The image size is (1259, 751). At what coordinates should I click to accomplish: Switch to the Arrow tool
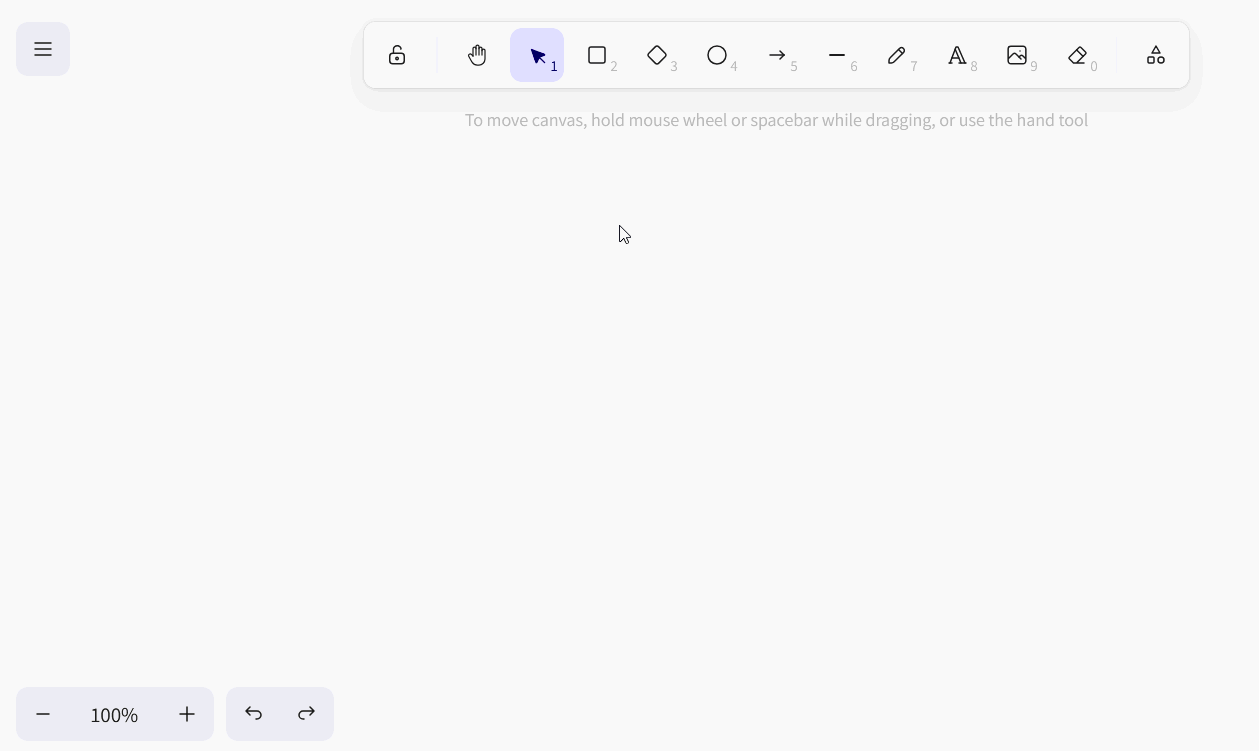point(777,55)
